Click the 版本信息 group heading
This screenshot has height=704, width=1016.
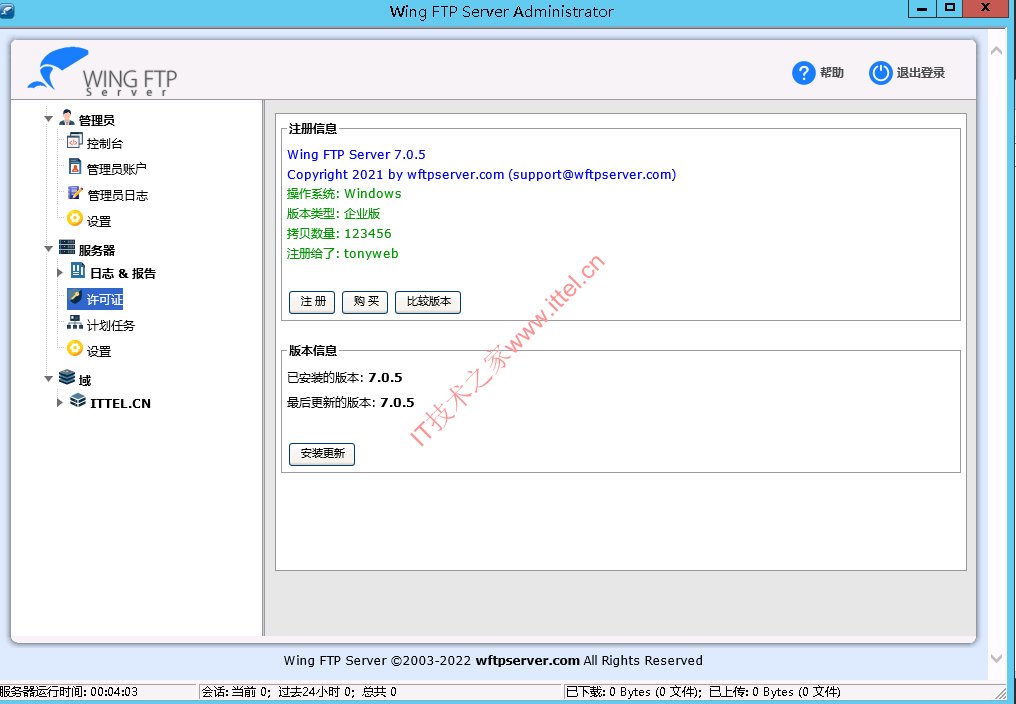(x=313, y=351)
